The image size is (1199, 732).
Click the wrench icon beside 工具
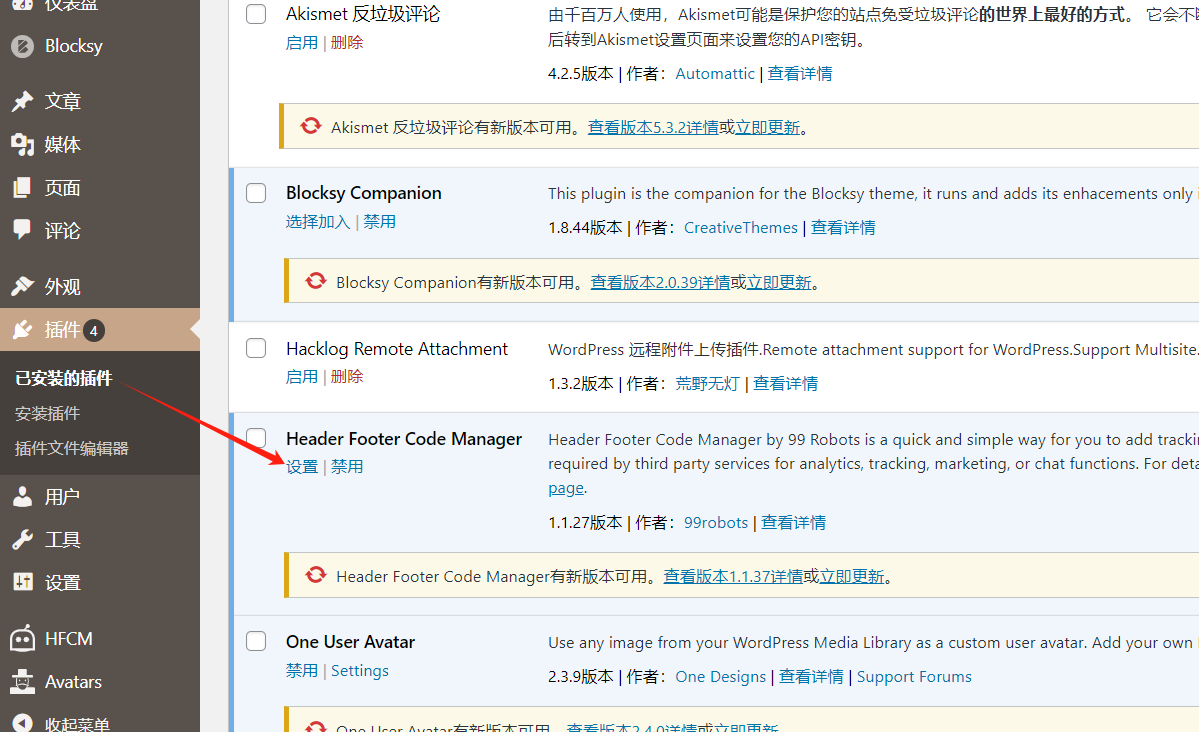23,539
